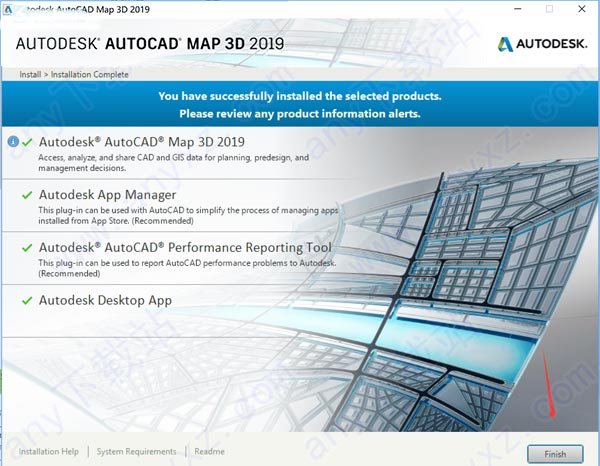The image size is (600, 466).
Task: Select the 'Autodesk App Manager' product title
Action: [108, 195]
